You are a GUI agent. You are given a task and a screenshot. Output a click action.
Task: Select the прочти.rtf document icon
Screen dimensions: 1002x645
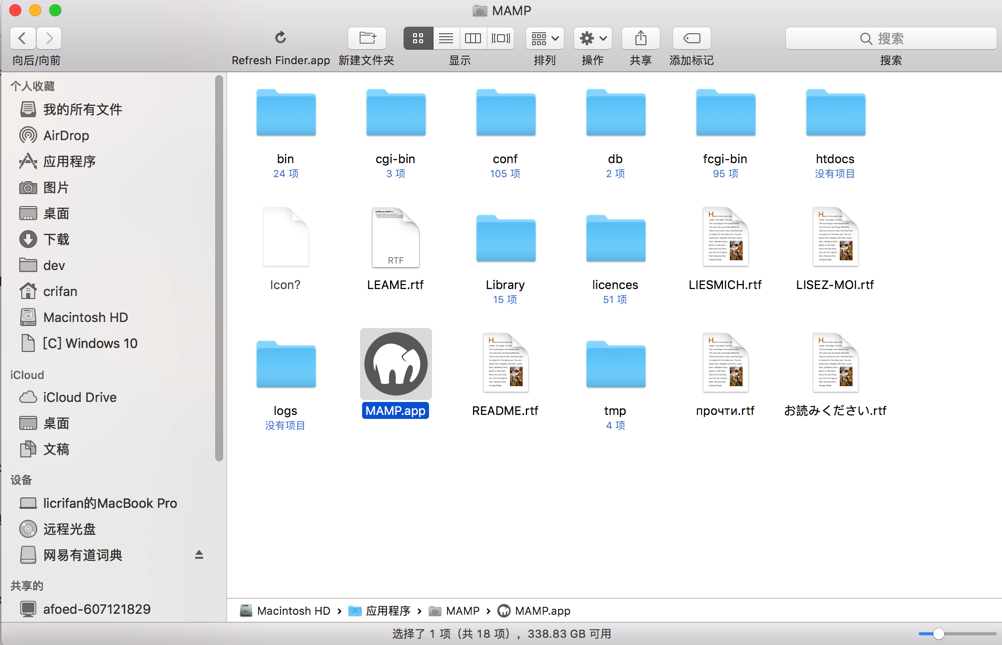pos(725,363)
